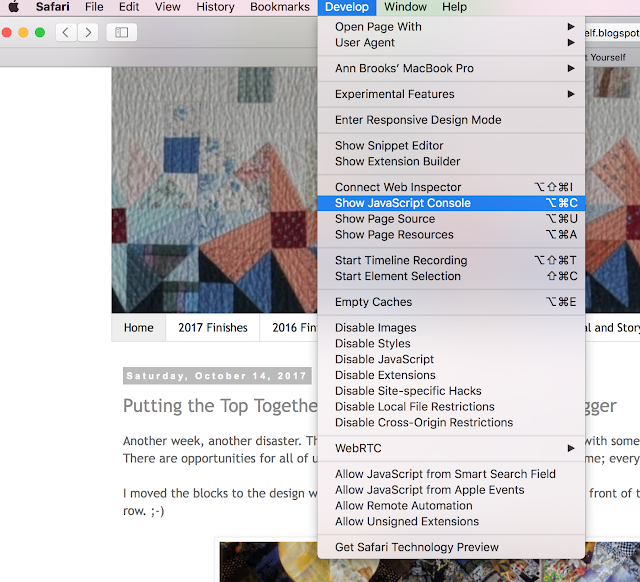The height and width of the screenshot is (582, 640).
Task: Select Show JavaScript Console
Action: click(x=451, y=203)
